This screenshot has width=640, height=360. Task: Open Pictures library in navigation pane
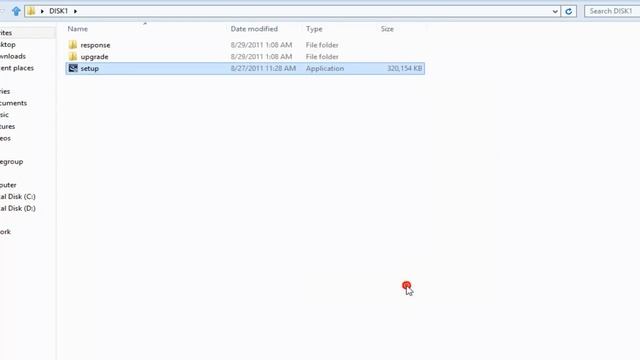point(7,127)
